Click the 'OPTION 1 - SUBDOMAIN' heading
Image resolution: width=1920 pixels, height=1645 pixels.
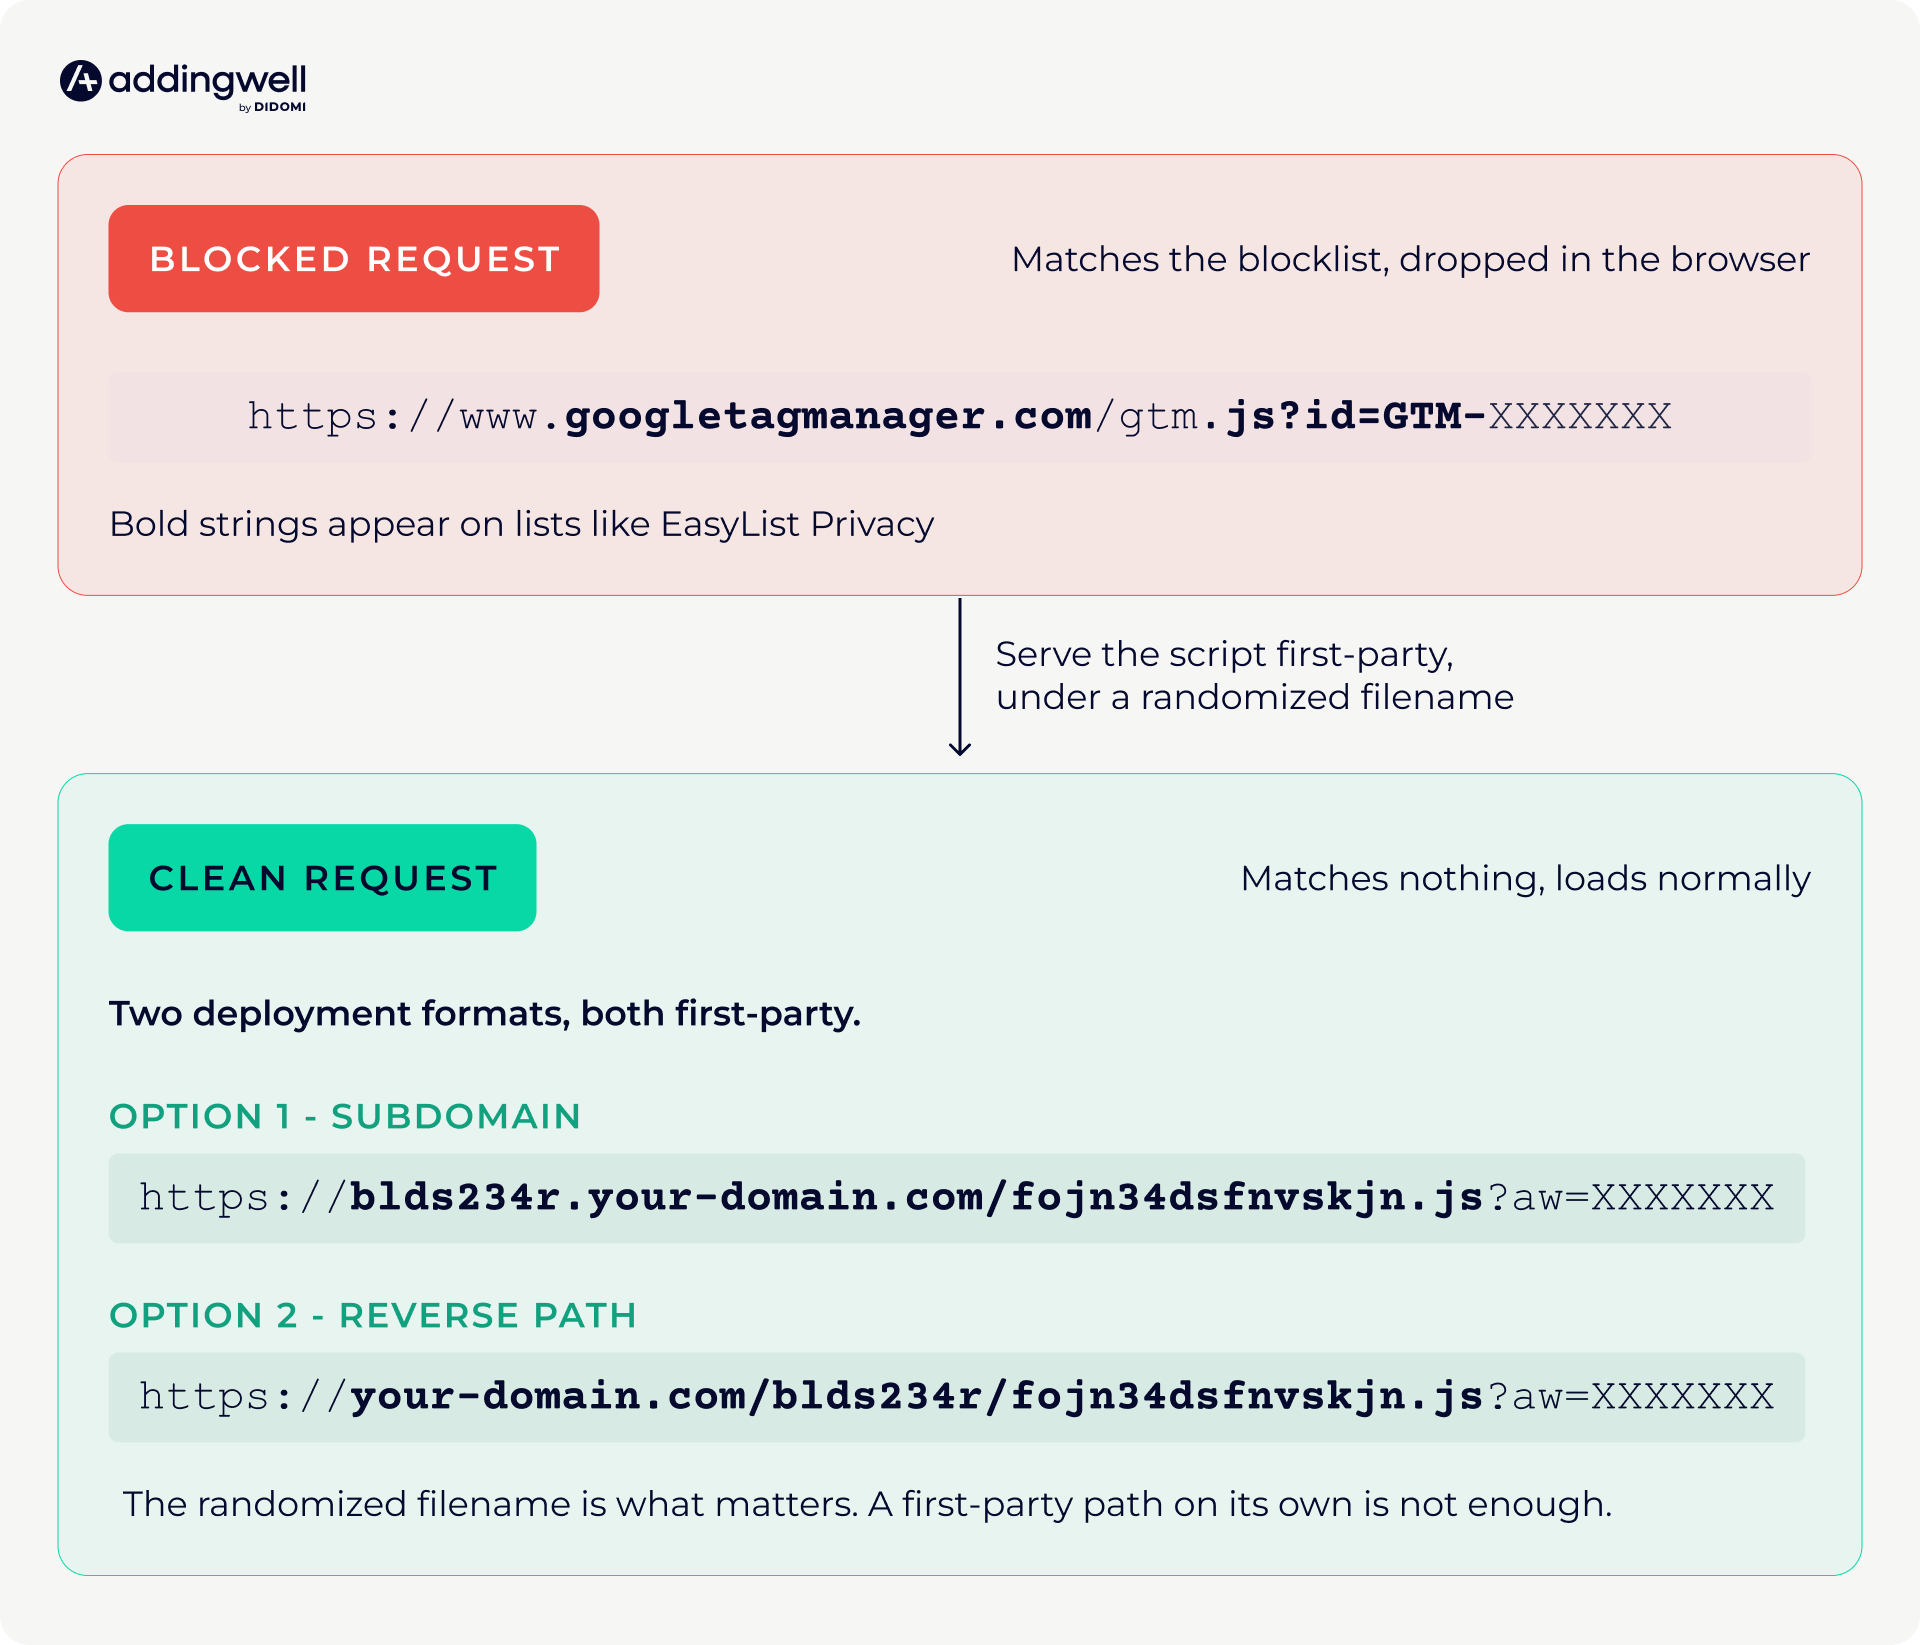pos(345,1116)
